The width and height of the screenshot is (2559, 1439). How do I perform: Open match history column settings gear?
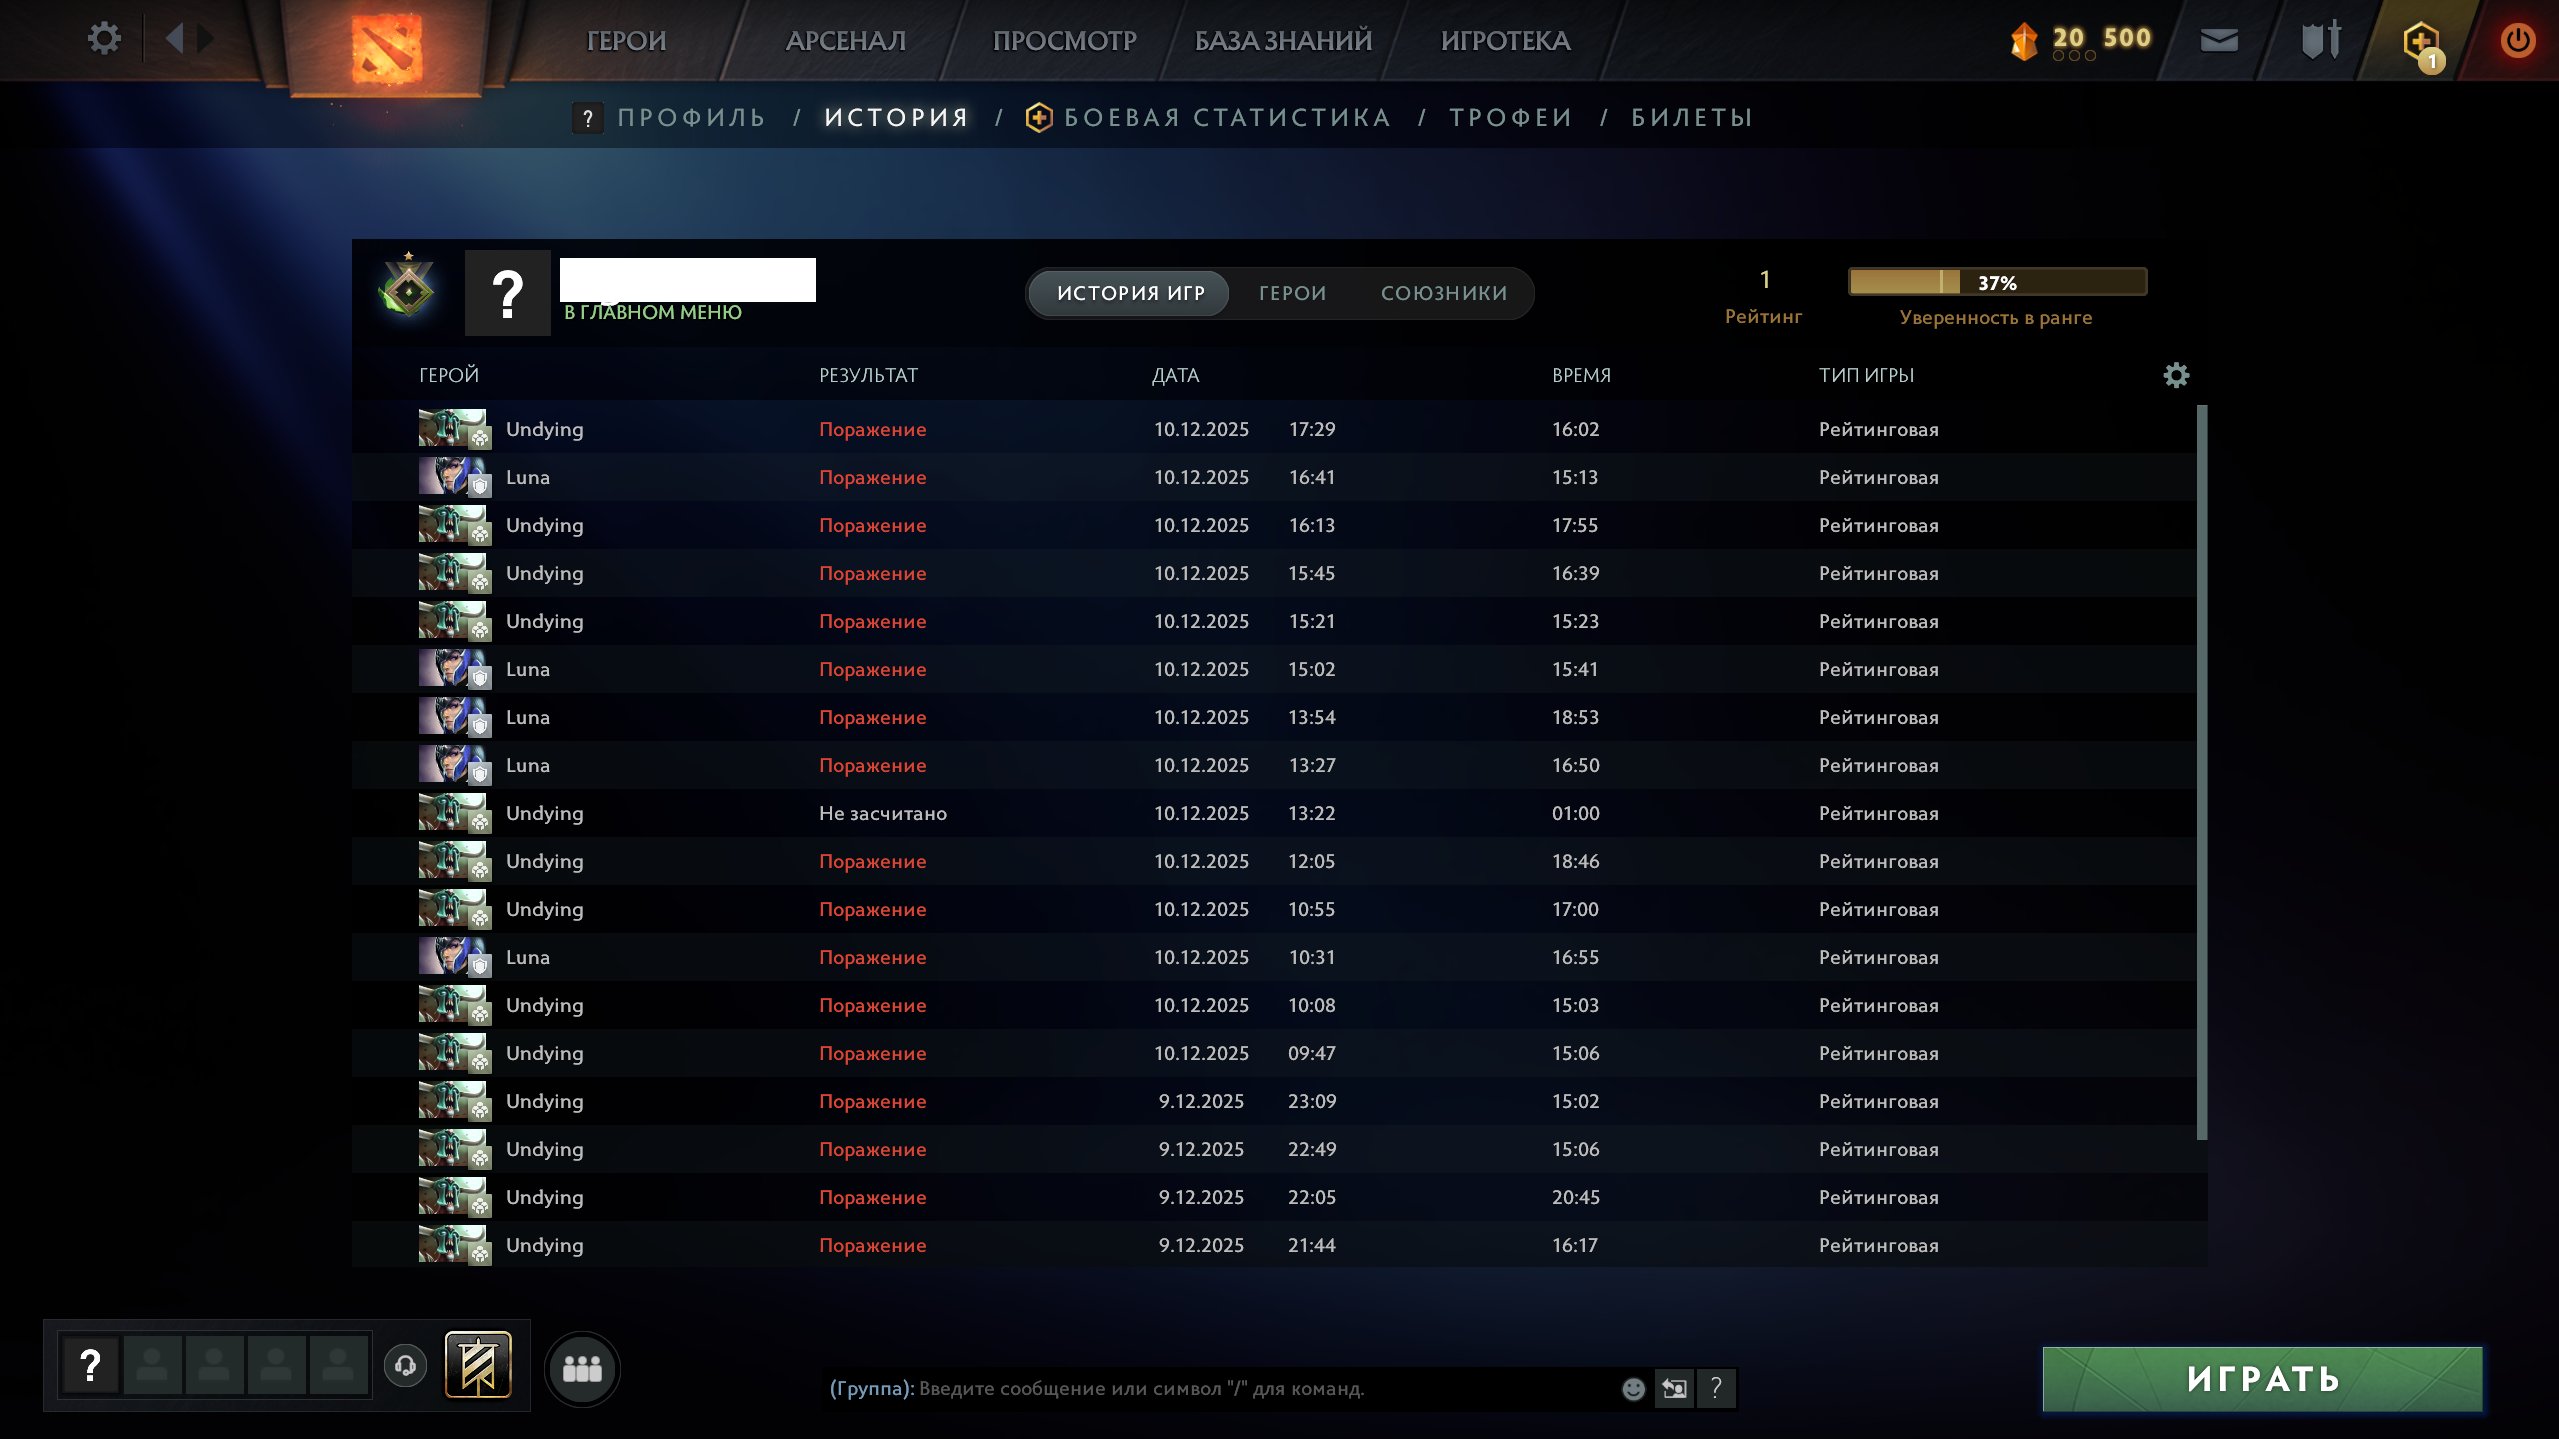pos(2177,375)
